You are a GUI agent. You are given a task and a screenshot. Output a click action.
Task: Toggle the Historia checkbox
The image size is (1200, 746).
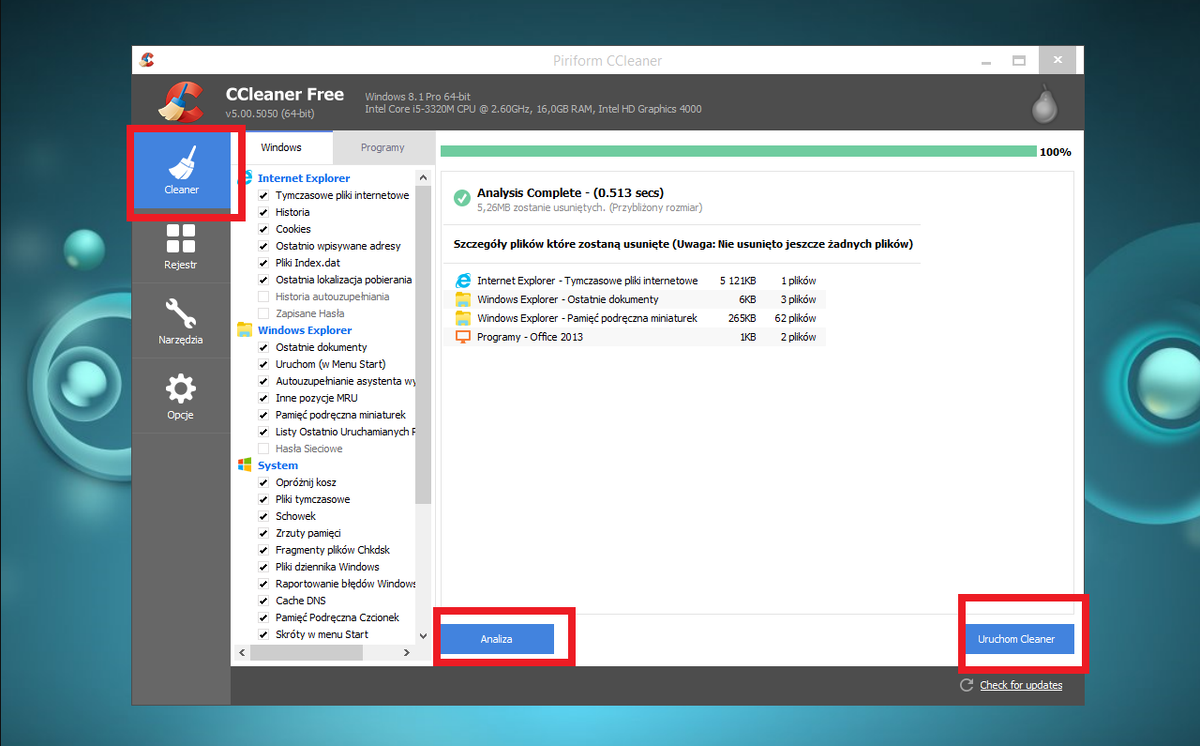264,212
